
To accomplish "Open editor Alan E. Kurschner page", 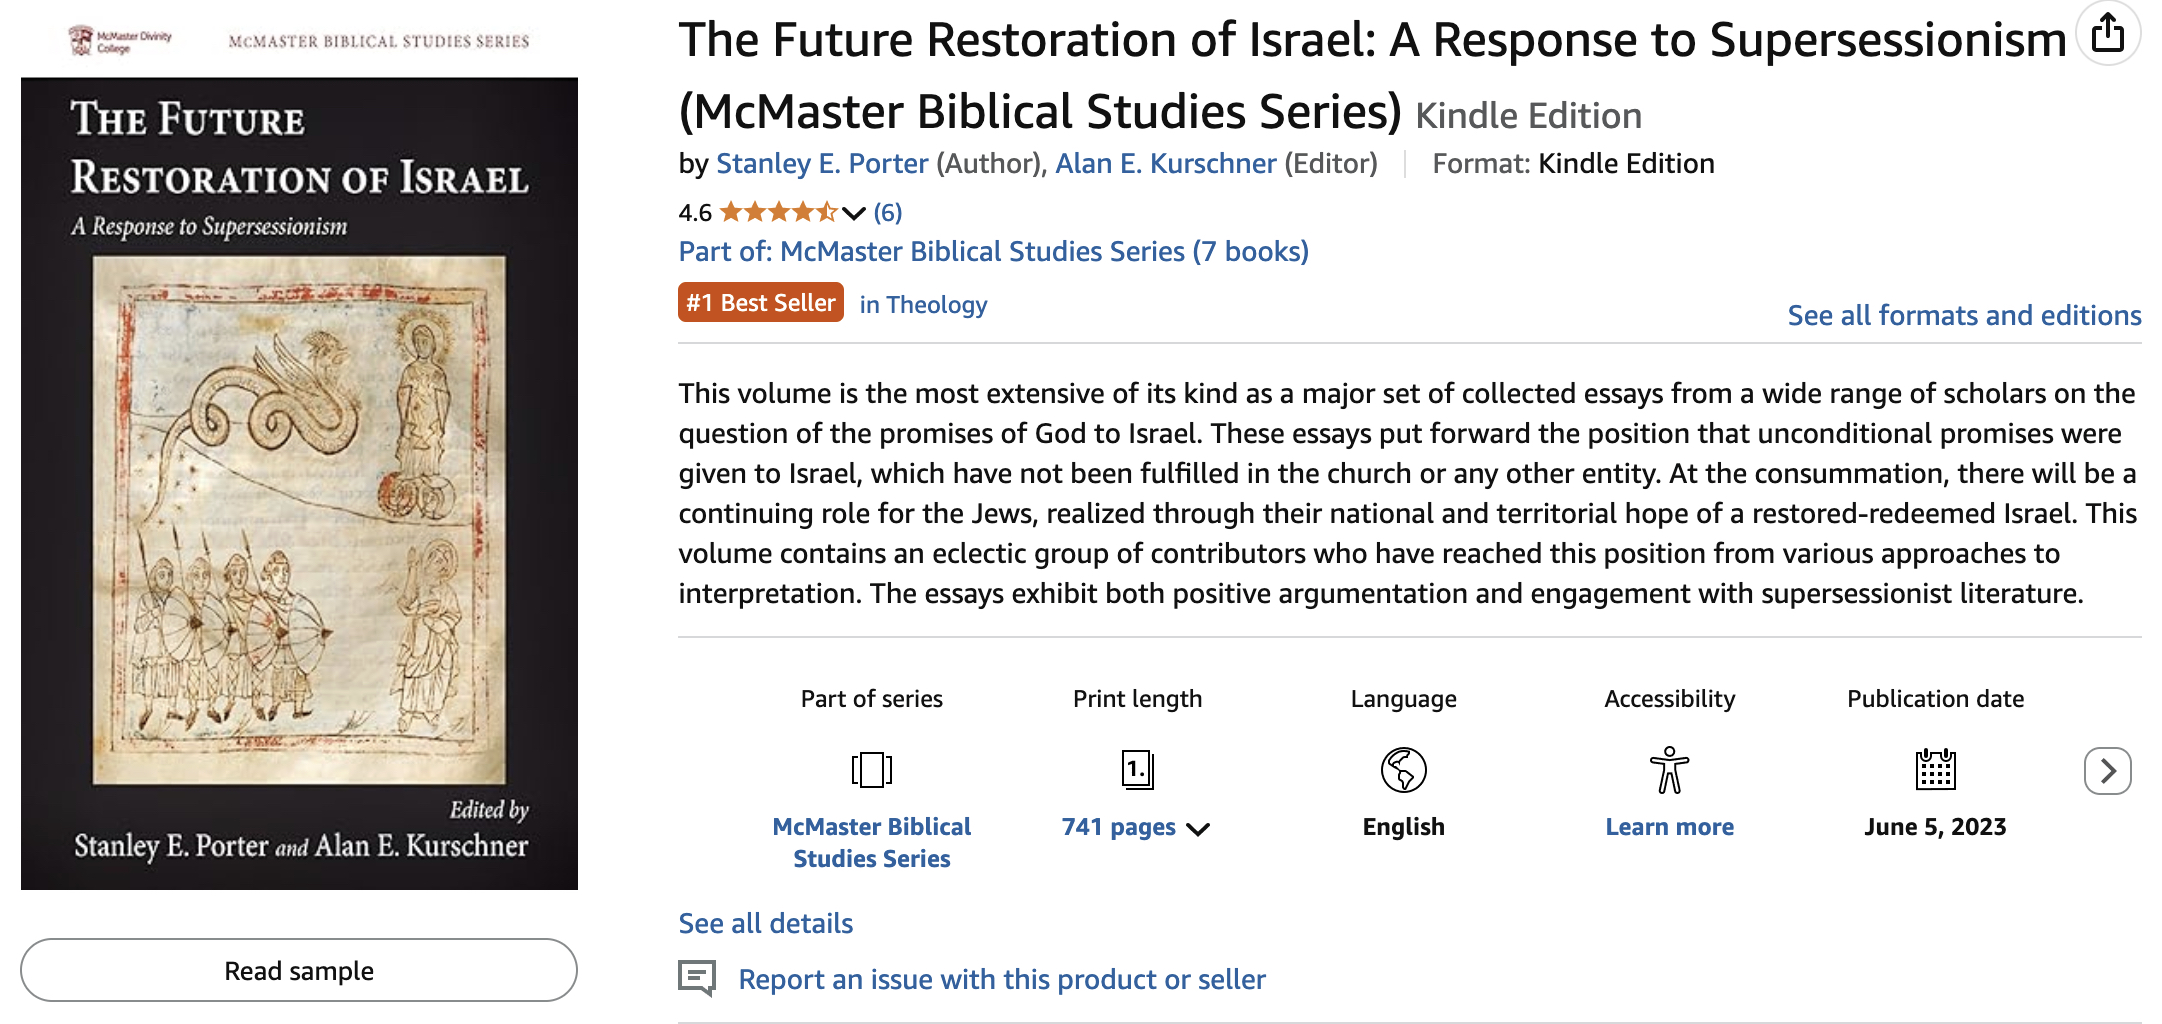I will [x=1165, y=163].
